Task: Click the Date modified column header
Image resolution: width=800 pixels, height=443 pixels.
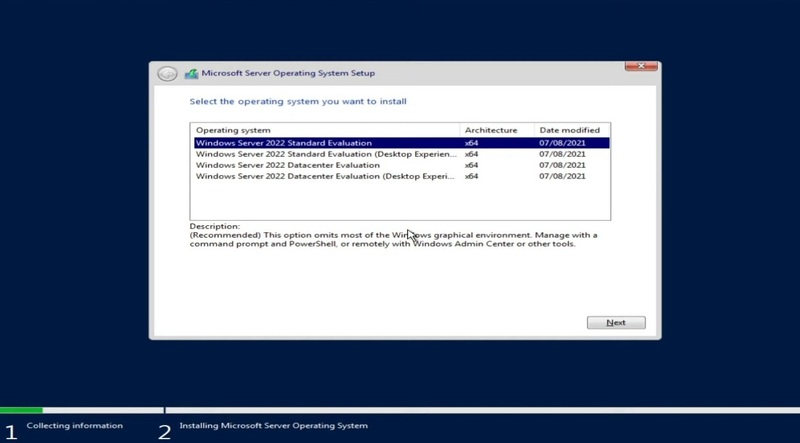Action: (571, 130)
